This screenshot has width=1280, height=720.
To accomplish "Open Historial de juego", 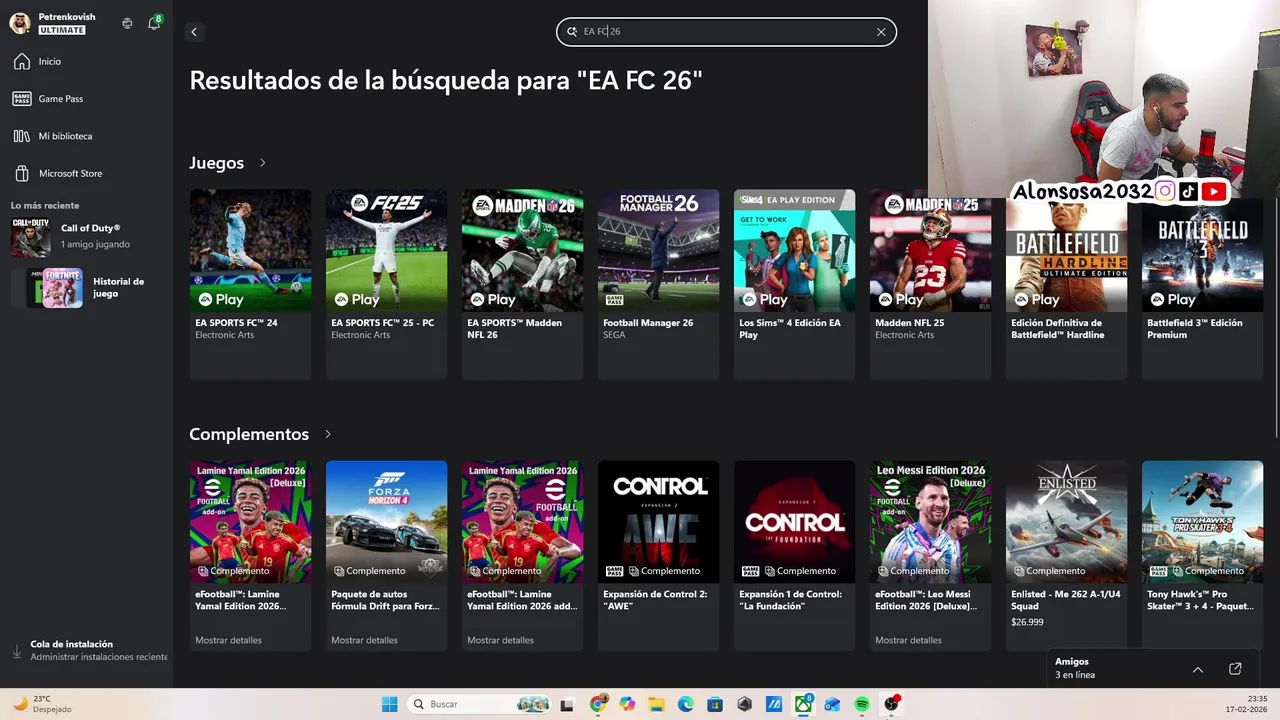I will [x=86, y=288].
